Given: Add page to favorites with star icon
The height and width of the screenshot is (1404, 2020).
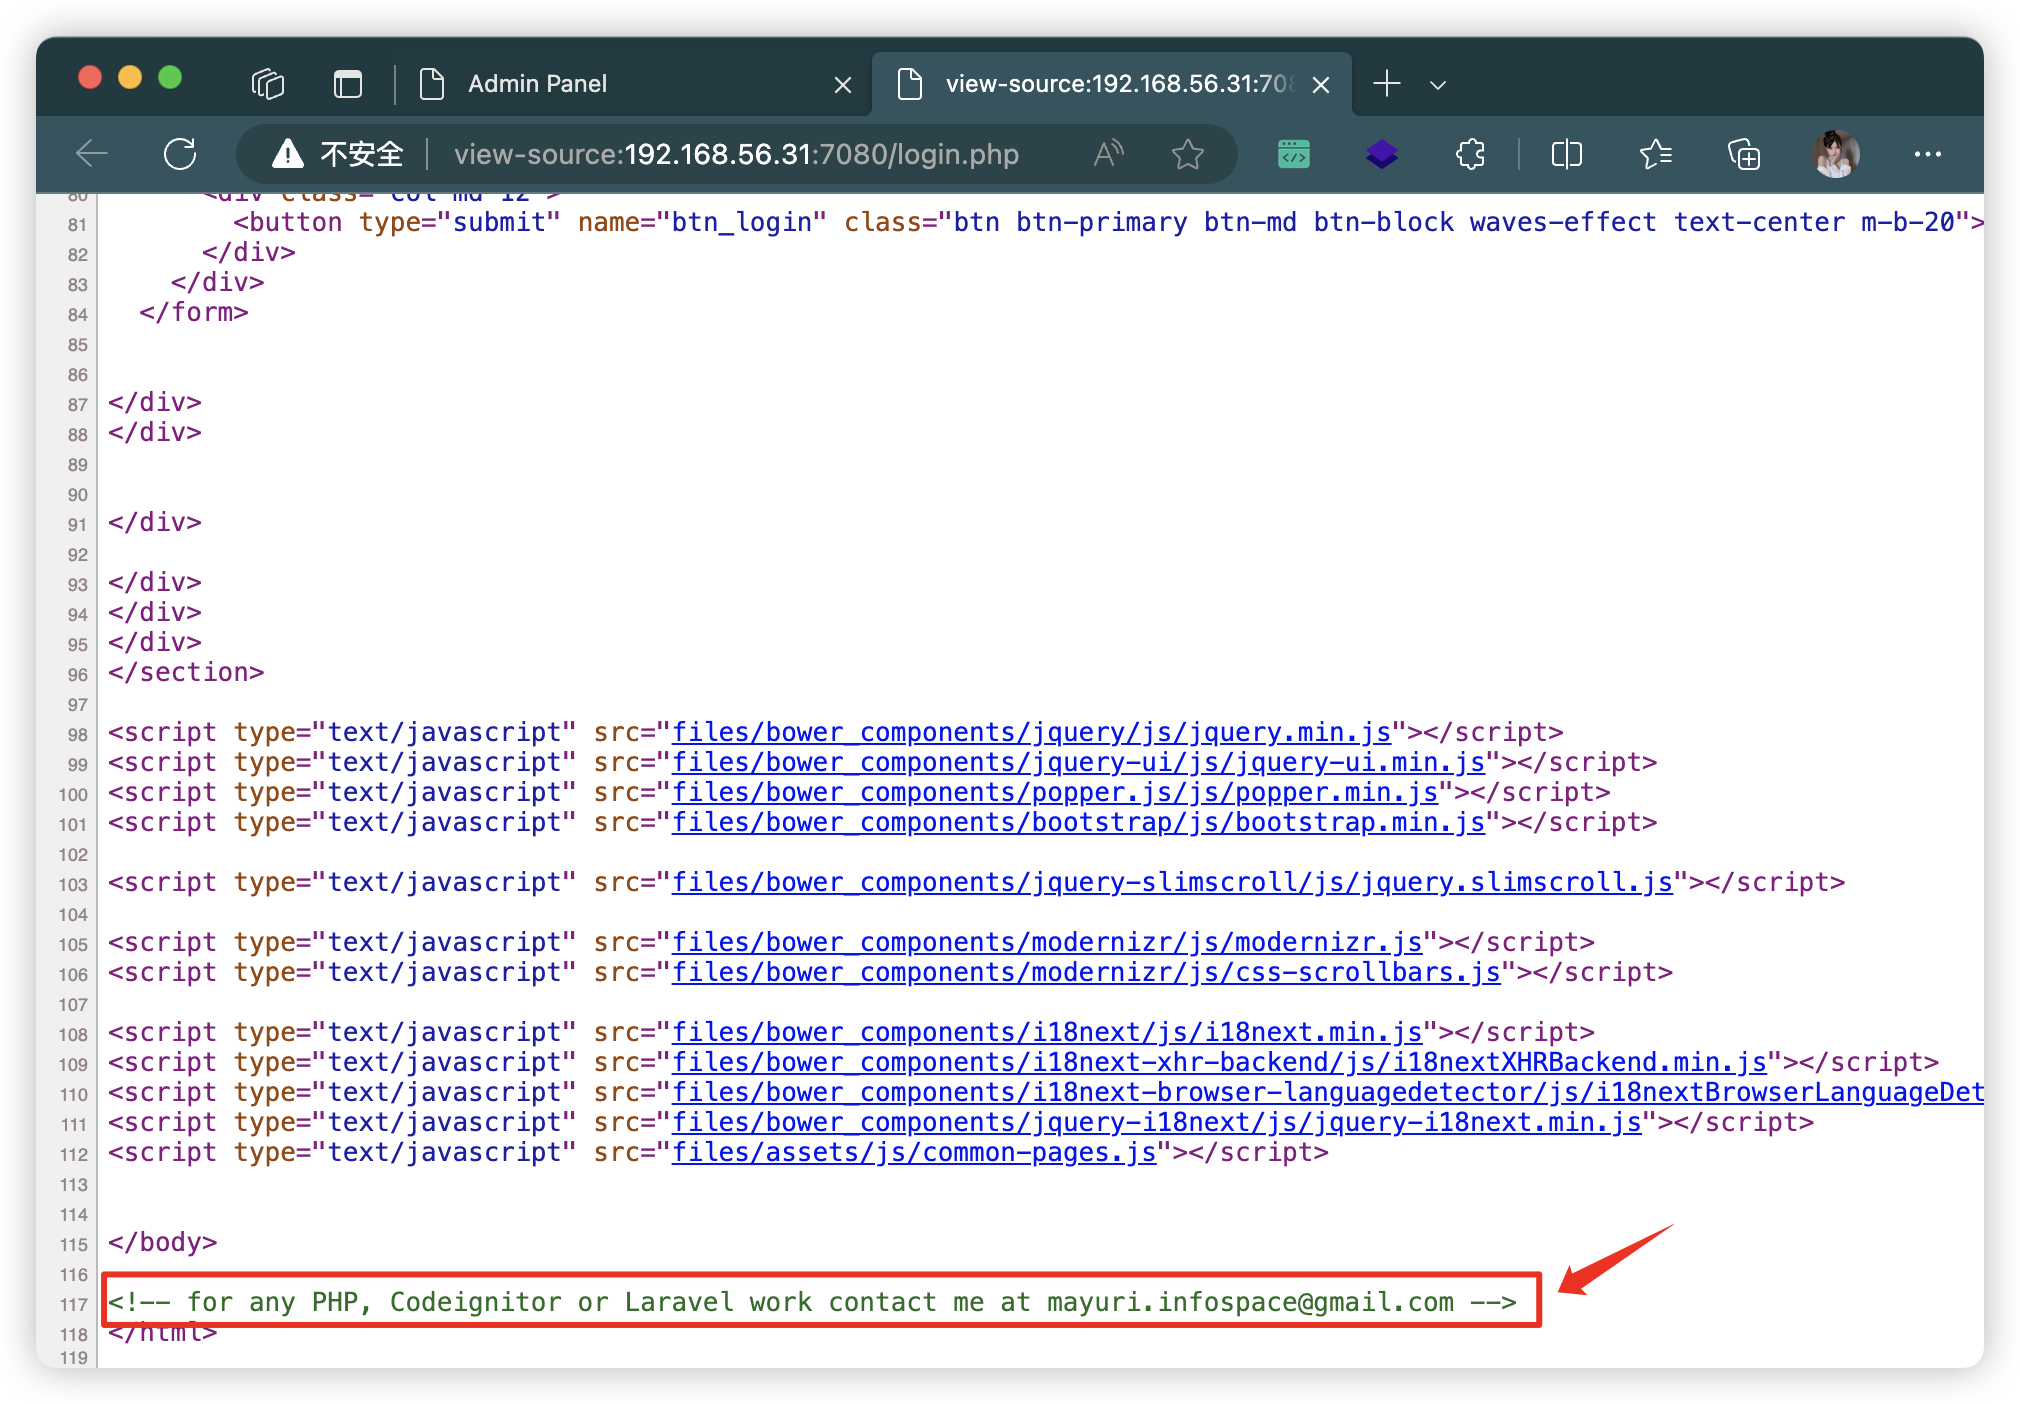Looking at the screenshot, I should 1187,154.
